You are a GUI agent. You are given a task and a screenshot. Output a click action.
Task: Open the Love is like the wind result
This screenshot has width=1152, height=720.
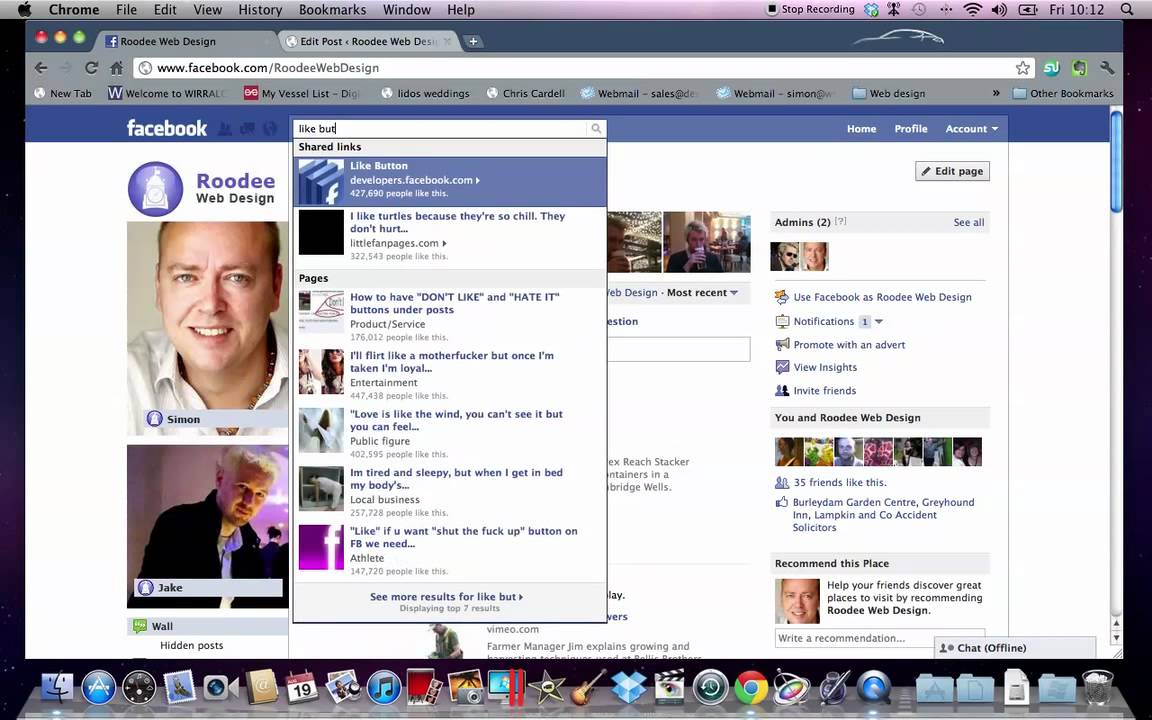[450, 433]
